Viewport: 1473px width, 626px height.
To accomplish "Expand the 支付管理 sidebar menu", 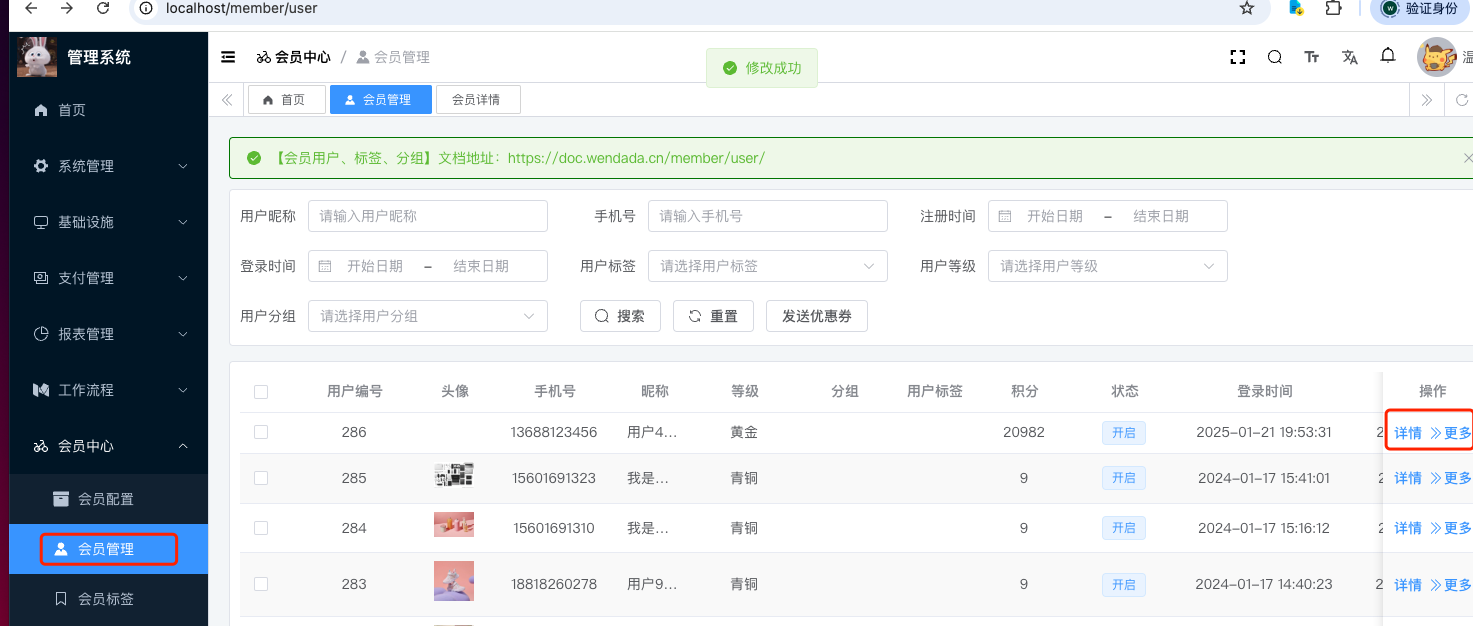I will point(108,278).
